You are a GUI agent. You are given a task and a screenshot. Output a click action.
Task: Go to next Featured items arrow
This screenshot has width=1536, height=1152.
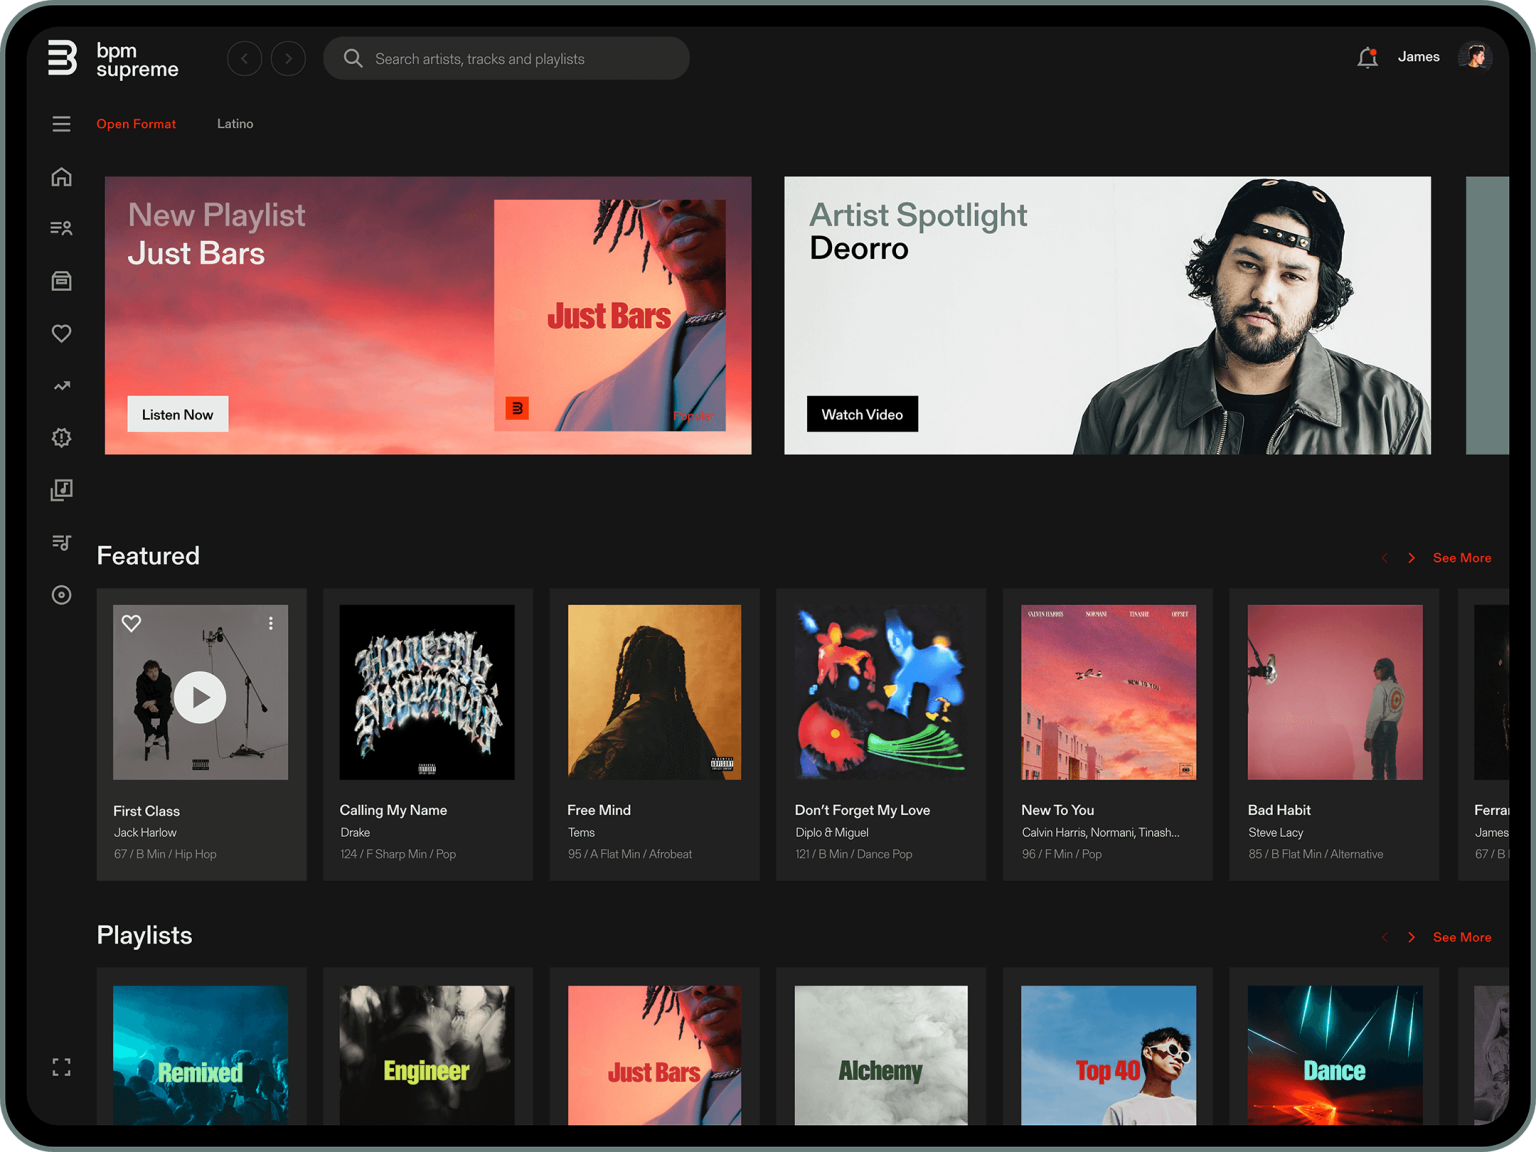coord(1411,558)
